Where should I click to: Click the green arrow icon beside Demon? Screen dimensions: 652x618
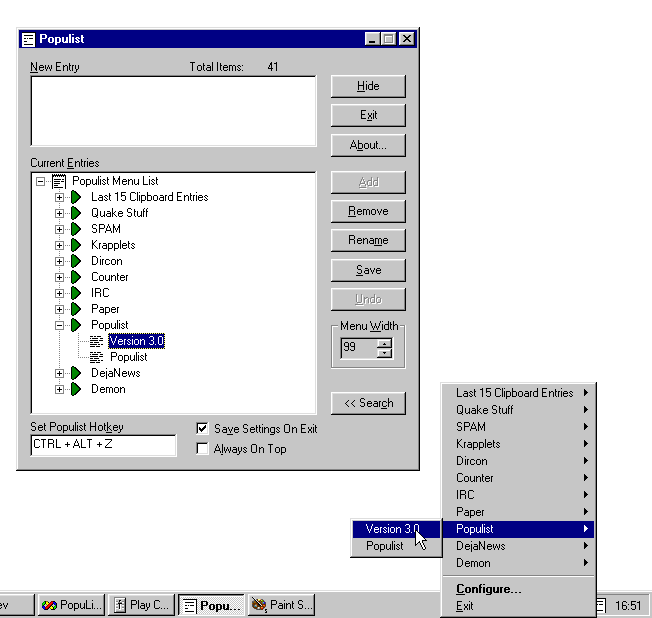(76, 389)
